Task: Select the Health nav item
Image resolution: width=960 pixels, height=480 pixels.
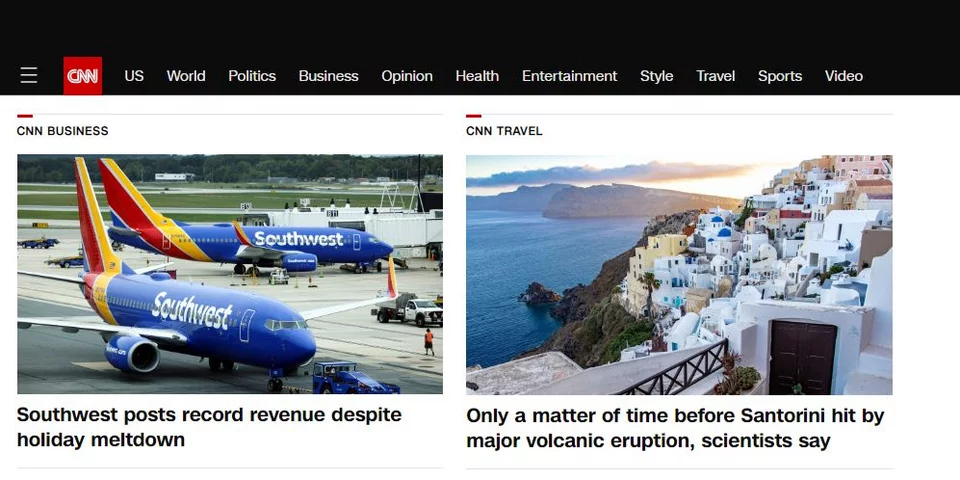Action: (477, 76)
